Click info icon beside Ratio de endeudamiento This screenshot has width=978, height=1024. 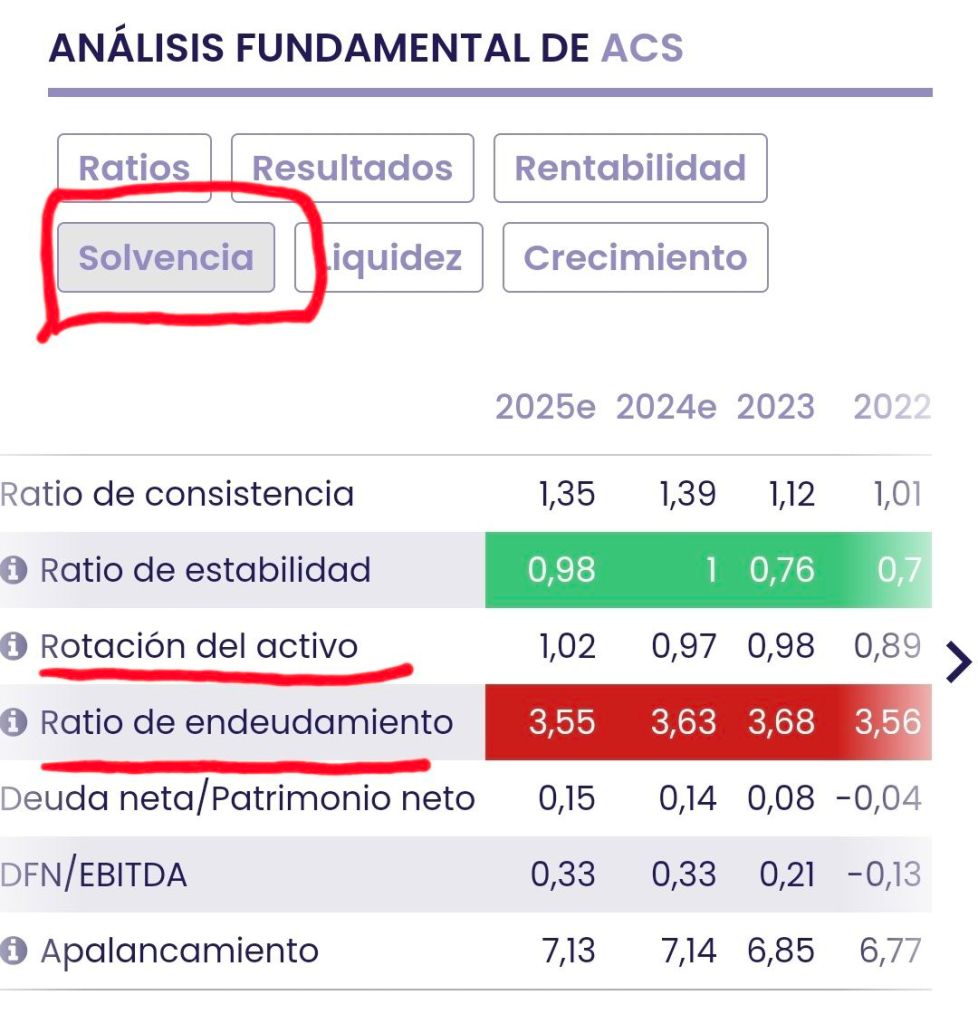point(14,723)
